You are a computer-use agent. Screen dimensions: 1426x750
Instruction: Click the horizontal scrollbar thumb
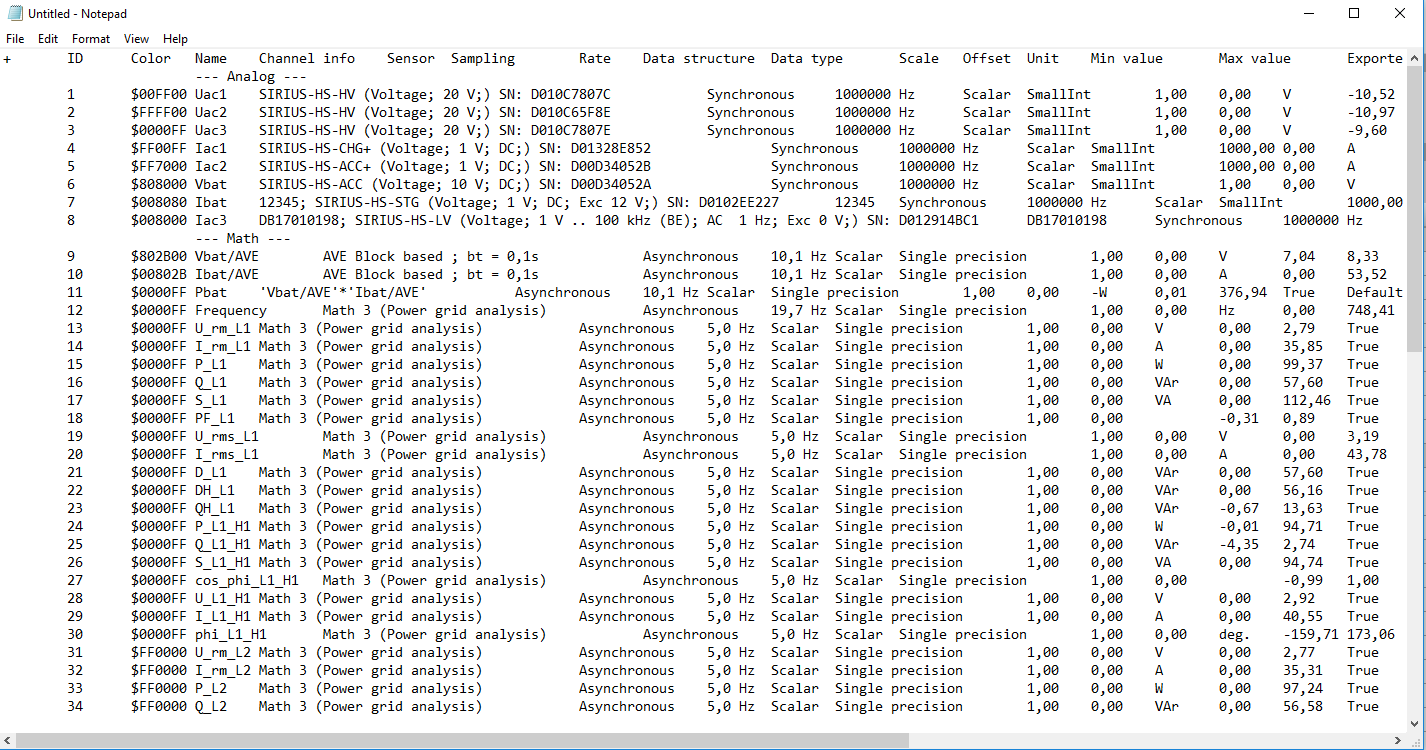(x=462, y=741)
